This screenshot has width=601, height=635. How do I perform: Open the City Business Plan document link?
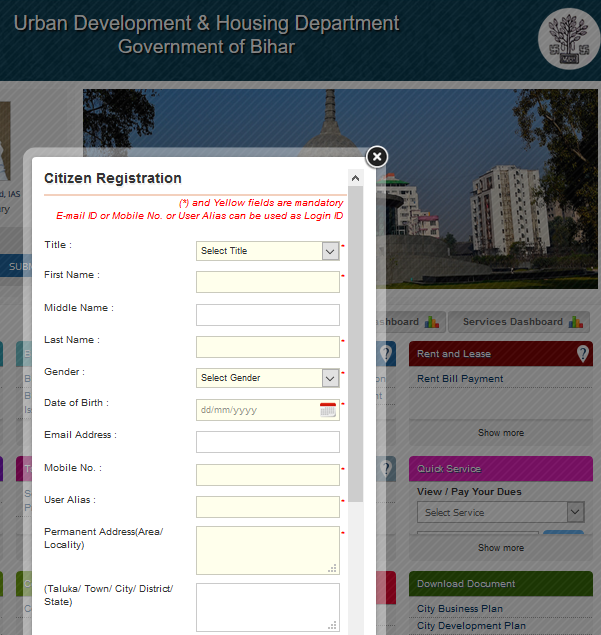(460, 608)
